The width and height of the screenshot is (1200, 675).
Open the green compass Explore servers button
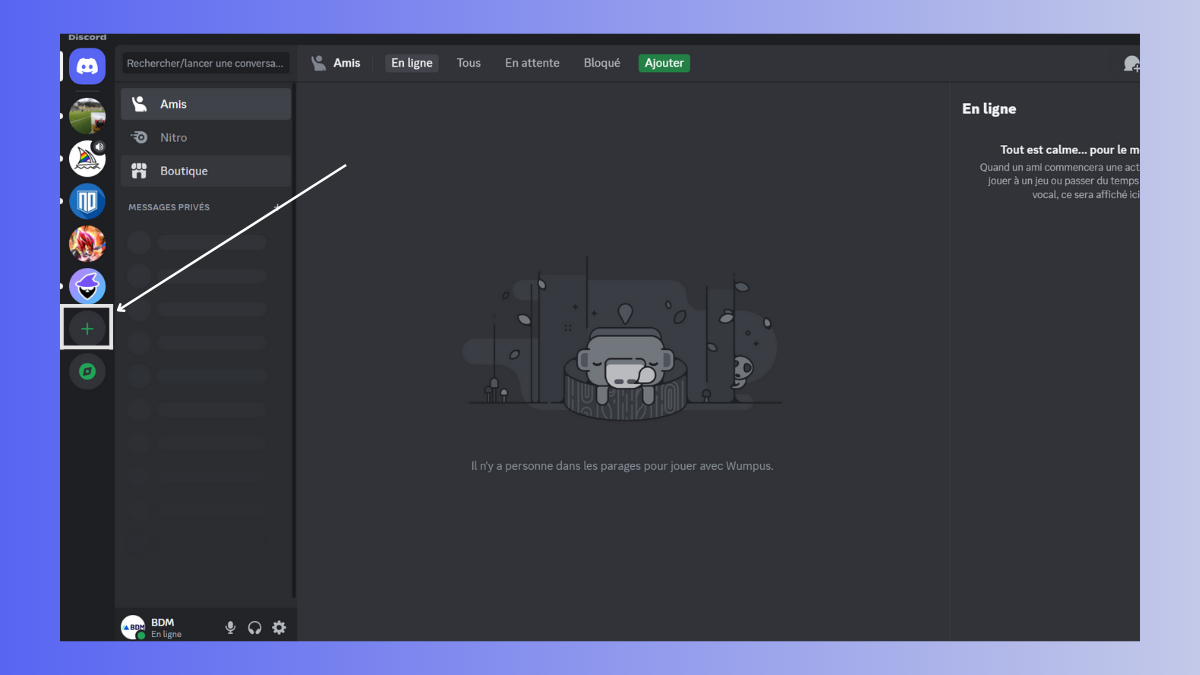click(x=87, y=372)
